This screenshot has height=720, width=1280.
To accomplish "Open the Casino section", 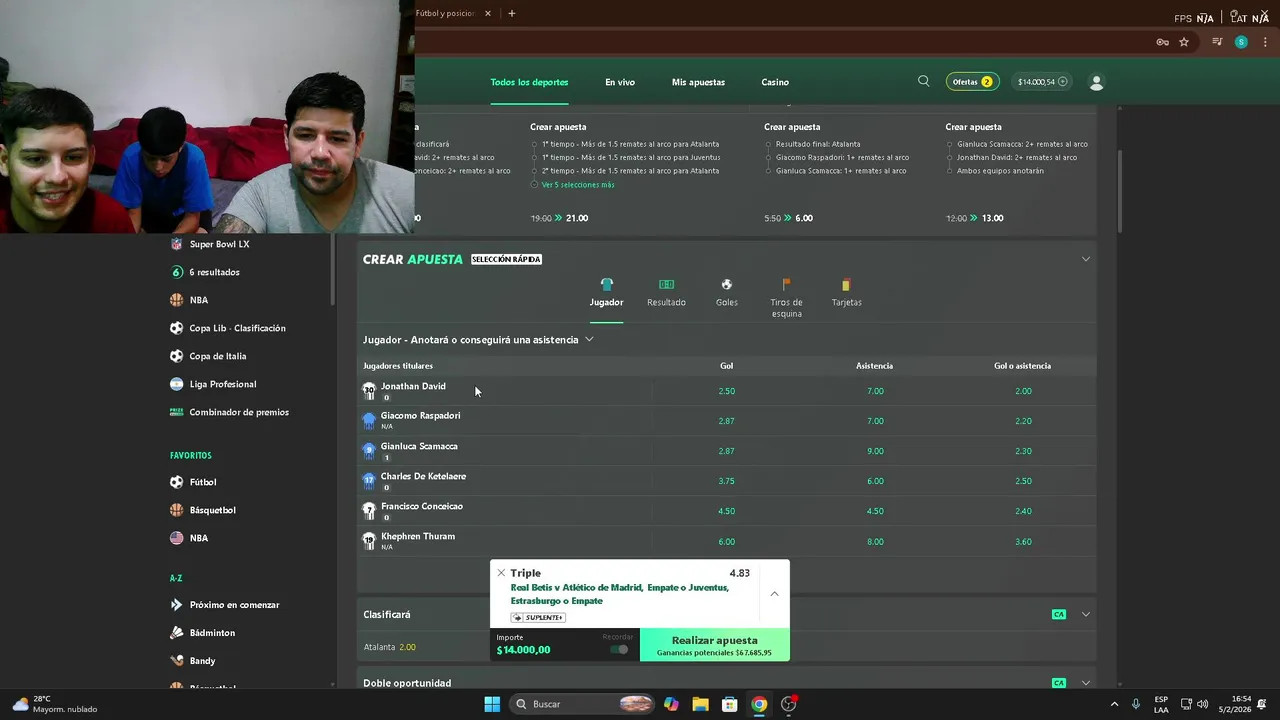I will [775, 82].
